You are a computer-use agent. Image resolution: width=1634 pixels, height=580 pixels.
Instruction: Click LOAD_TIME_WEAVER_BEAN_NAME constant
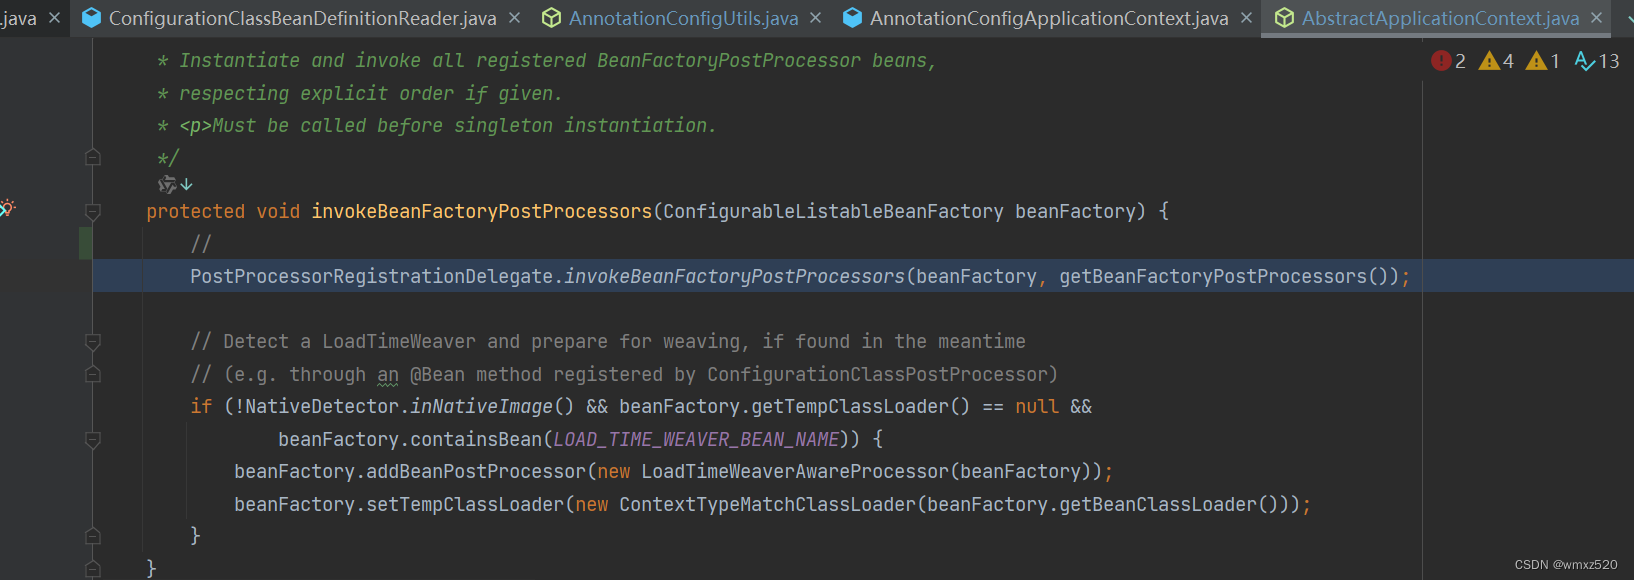coord(696,439)
